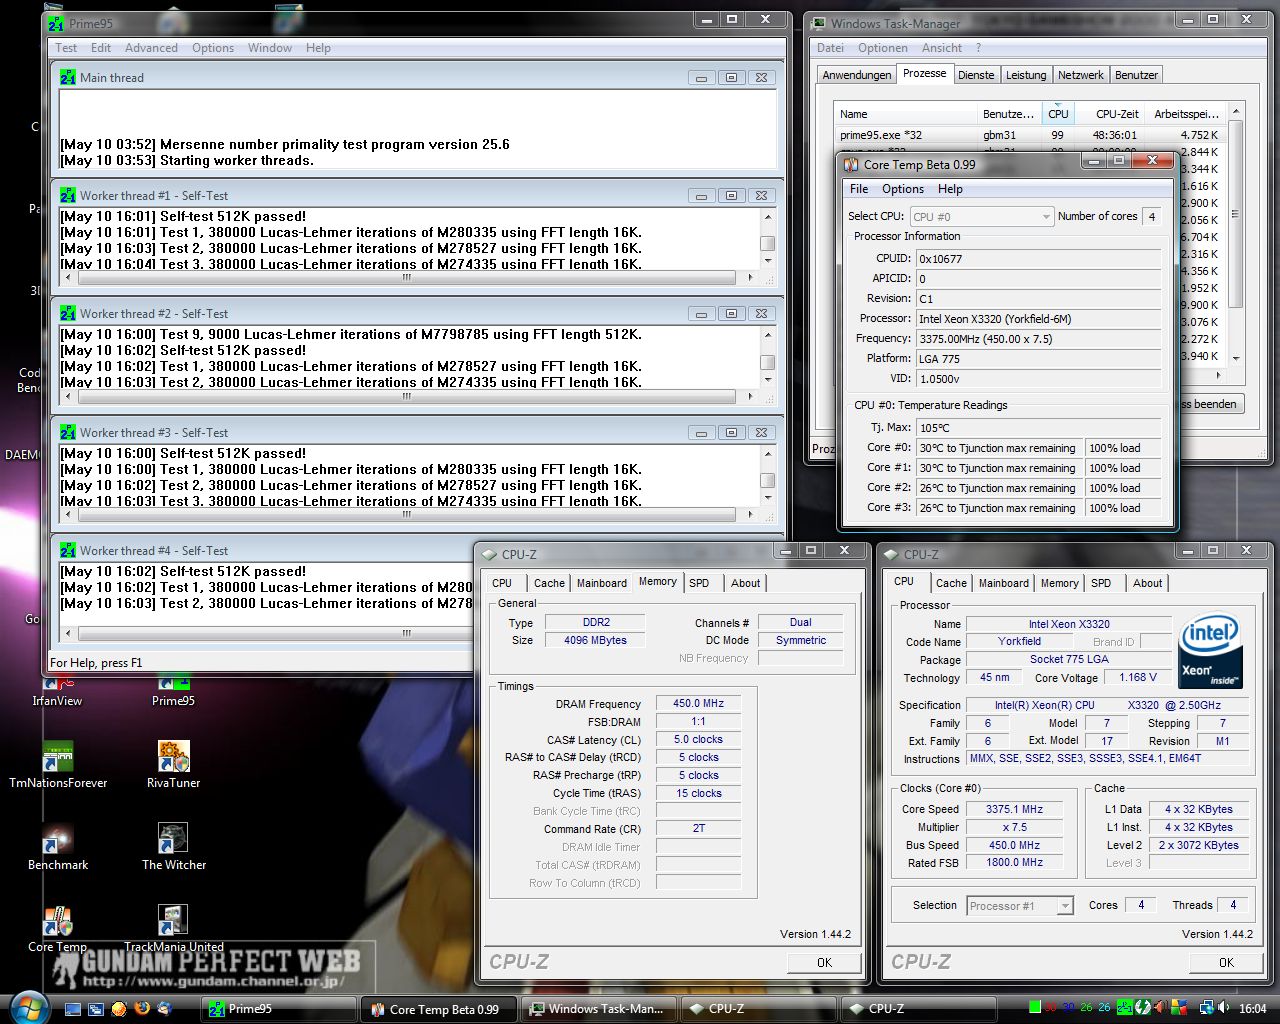
Task: Open the Window menu in Prime95
Action: tap(270, 48)
